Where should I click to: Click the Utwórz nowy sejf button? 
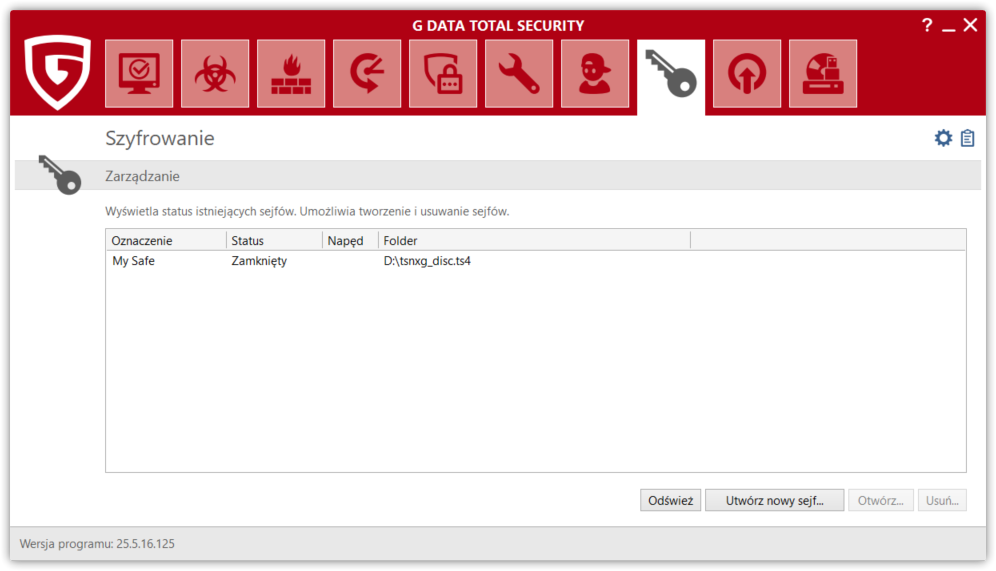pos(774,501)
